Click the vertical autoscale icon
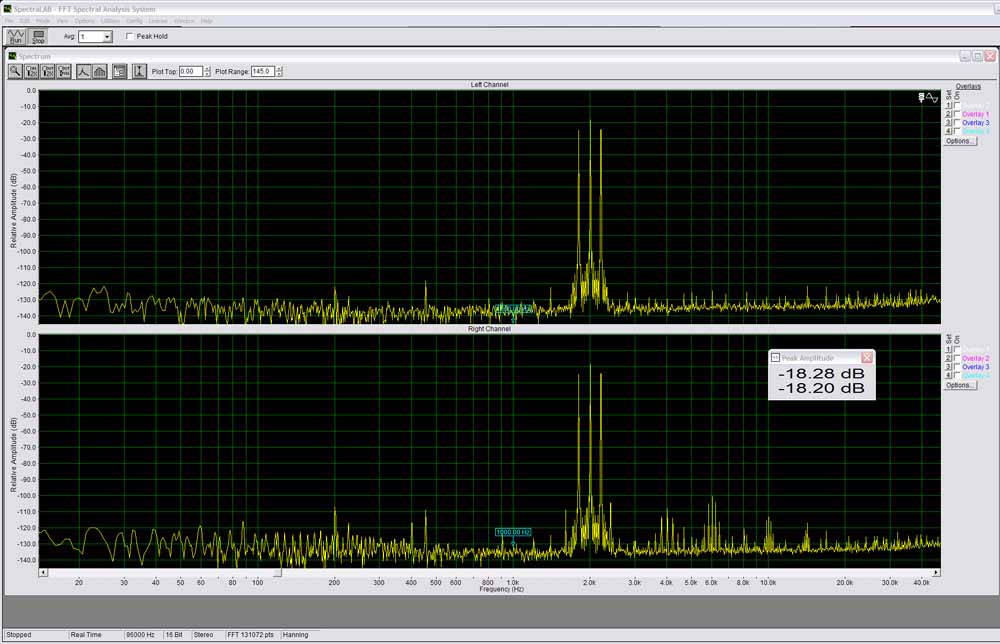Viewport: 1000px width, 644px height. point(139,71)
